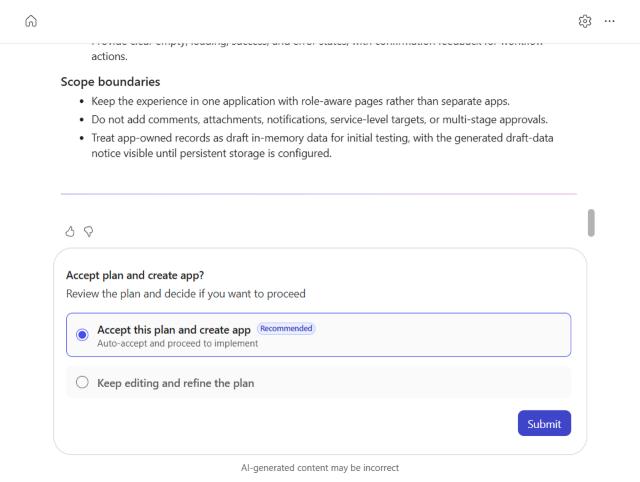640x482 pixels.
Task: Click the "Treat app-owned records as draft" bullet
Action: (322, 146)
